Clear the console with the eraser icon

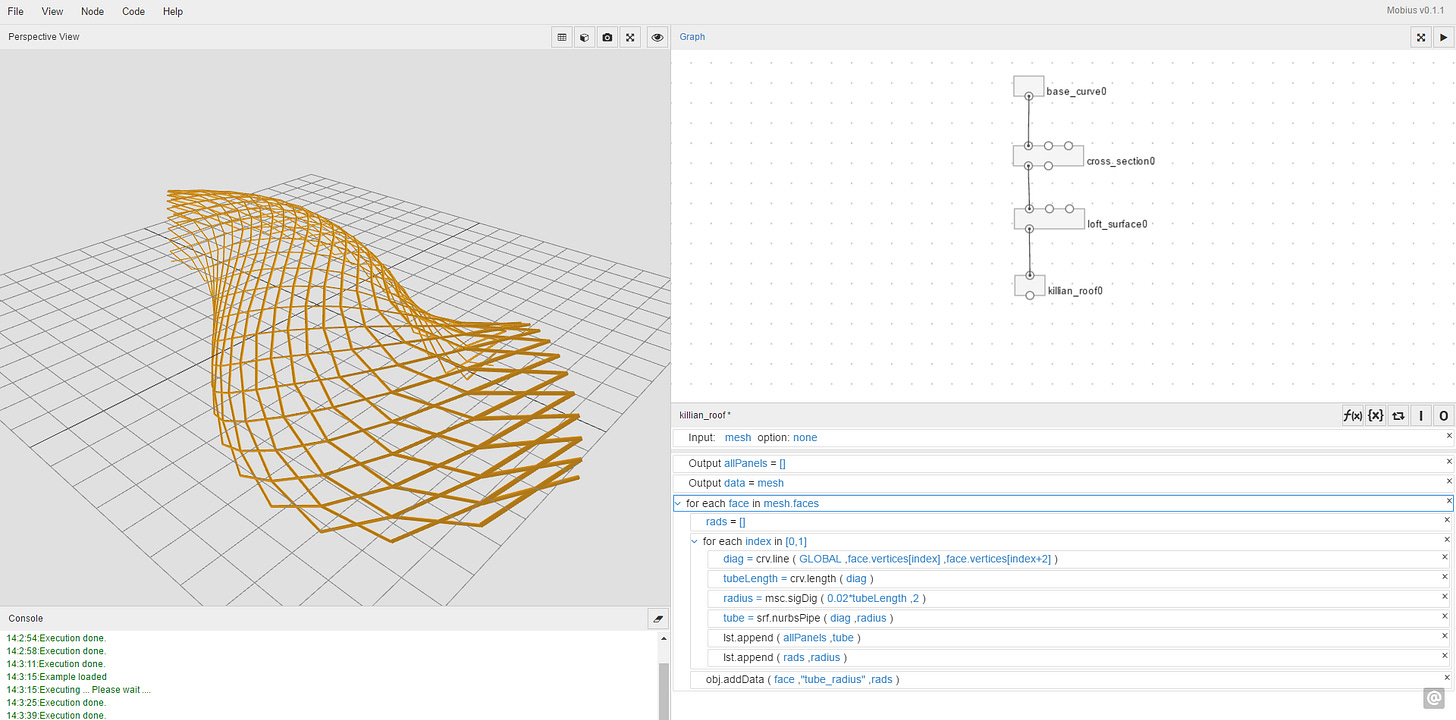pyautogui.click(x=657, y=618)
